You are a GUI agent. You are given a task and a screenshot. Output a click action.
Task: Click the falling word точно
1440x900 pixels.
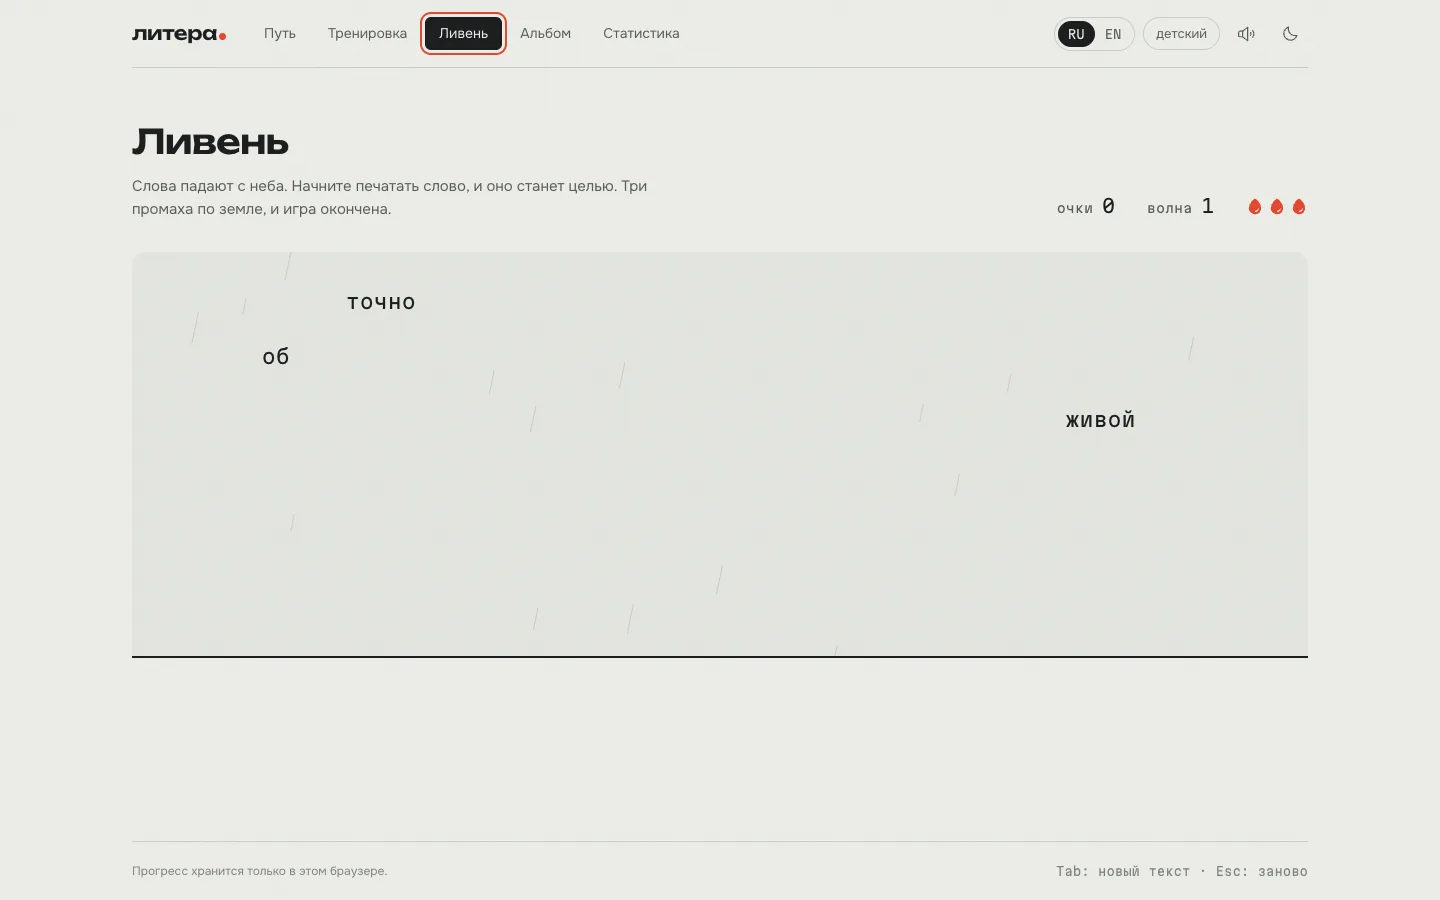(x=381, y=303)
